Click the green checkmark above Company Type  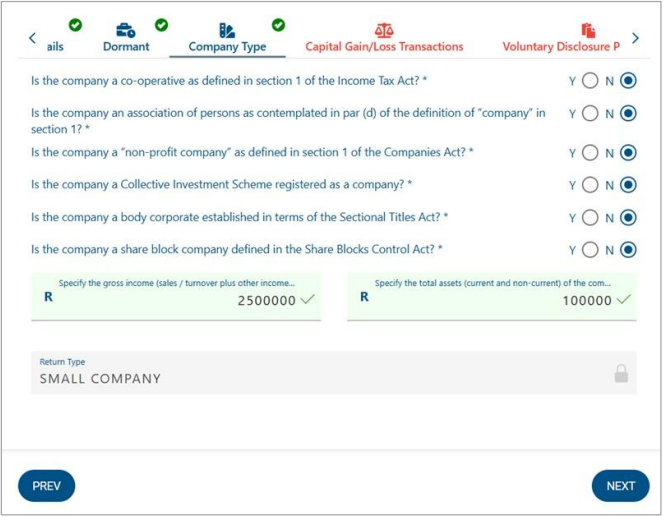coord(278,24)
